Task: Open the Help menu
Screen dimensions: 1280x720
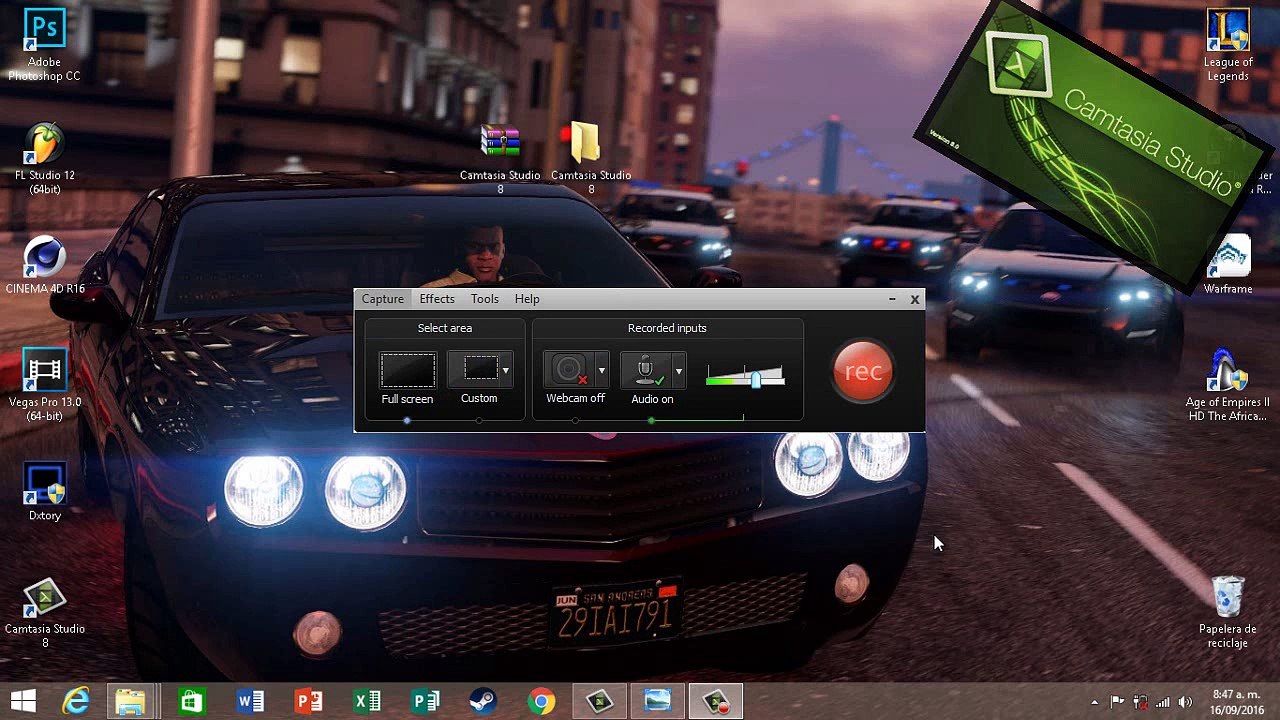Action: [x=527, y=299]
